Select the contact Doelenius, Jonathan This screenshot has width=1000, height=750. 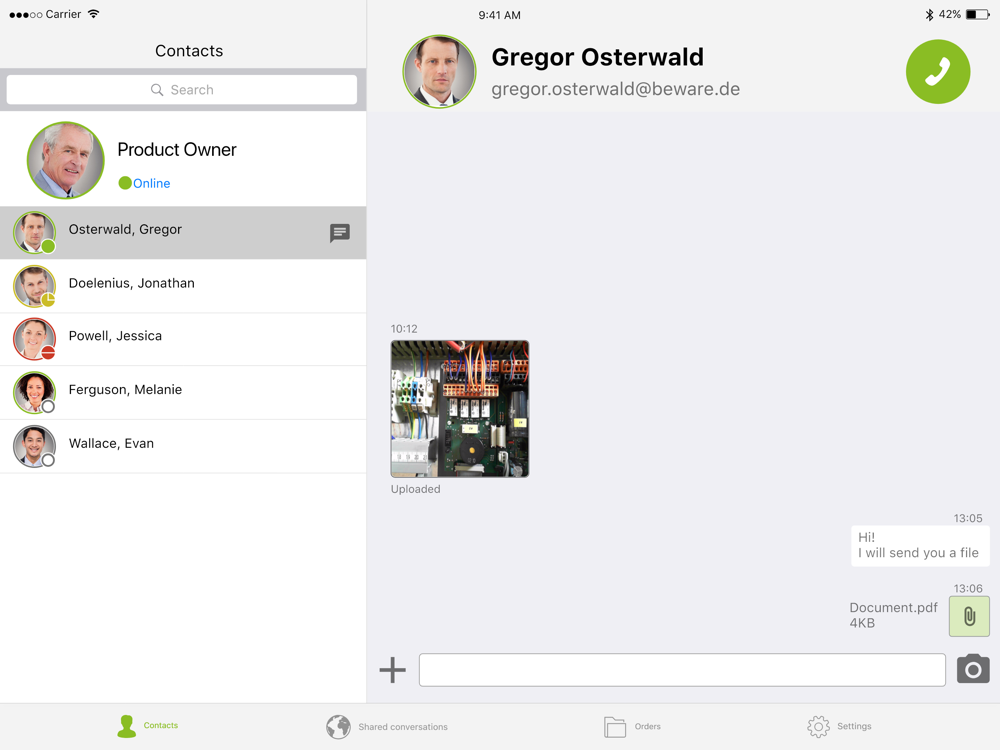[x=183, y=286]
